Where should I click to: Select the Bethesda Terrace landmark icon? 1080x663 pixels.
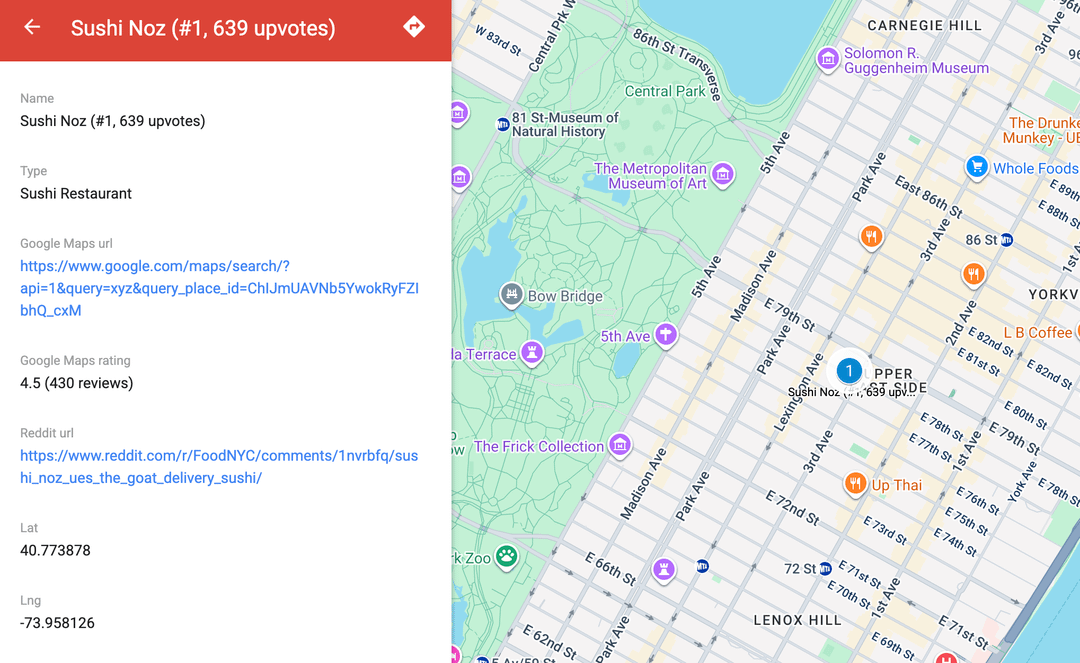(532, 353)
